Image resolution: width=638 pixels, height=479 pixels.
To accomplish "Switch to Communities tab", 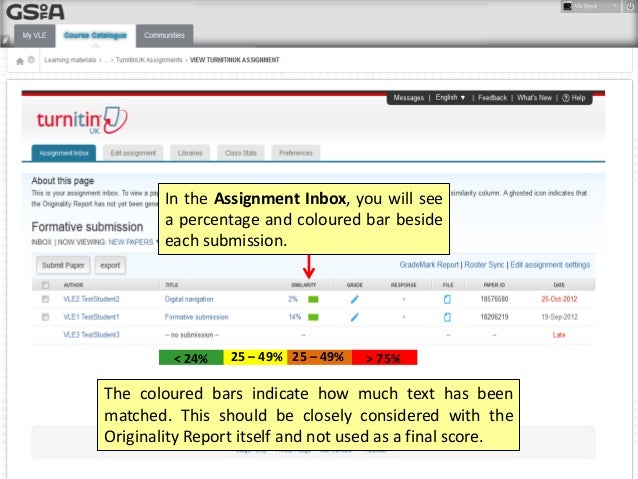I will 164,35.
